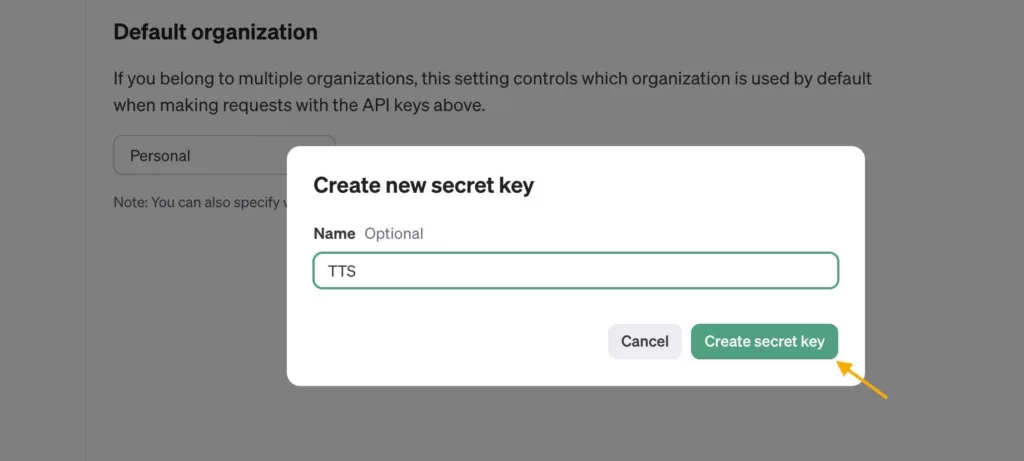Click the "If you belong to multiple organizations" line
The height and width of the screenshot is (461, 1024).
click(492, 78)
